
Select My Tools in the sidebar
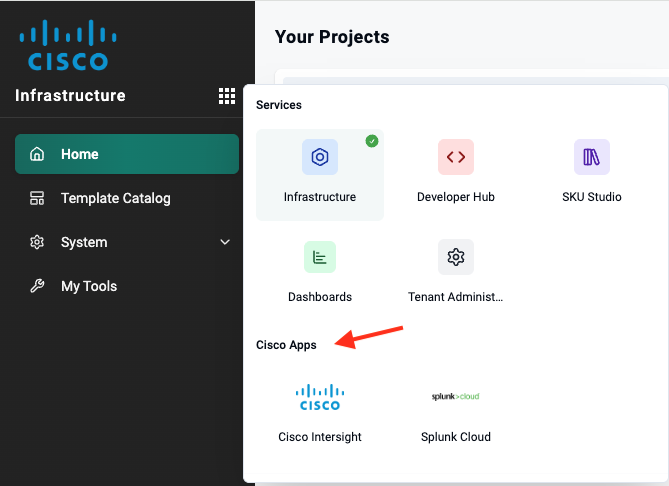(x=88, y=286)
